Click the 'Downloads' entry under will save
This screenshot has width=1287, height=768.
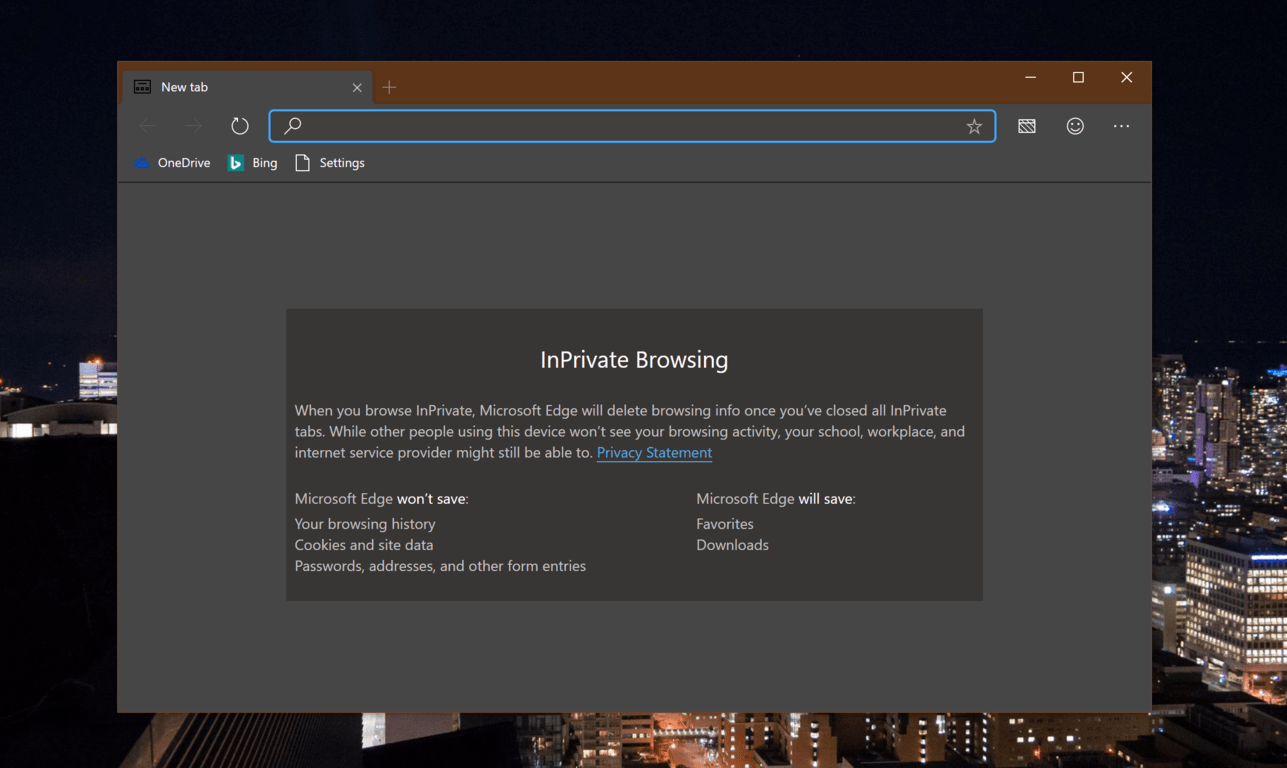coord(733,545)
